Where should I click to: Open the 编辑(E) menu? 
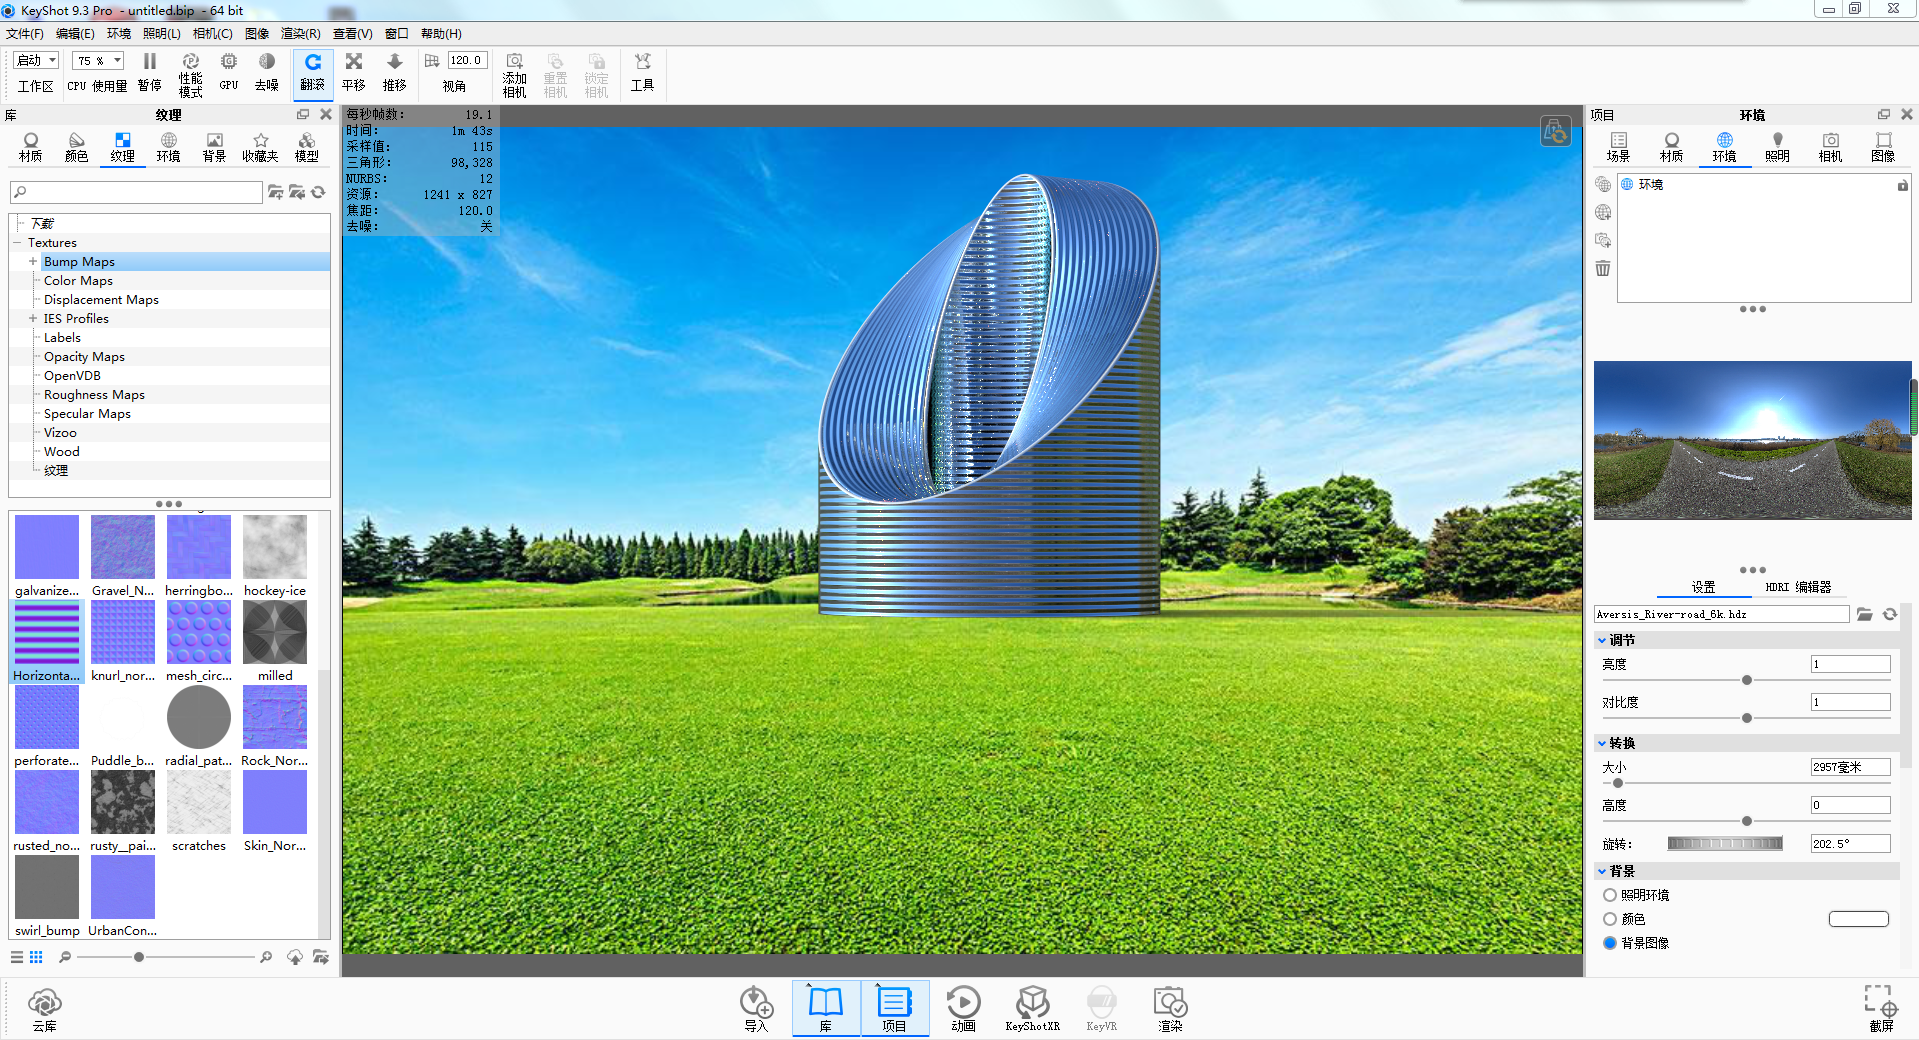coord(75,34)
